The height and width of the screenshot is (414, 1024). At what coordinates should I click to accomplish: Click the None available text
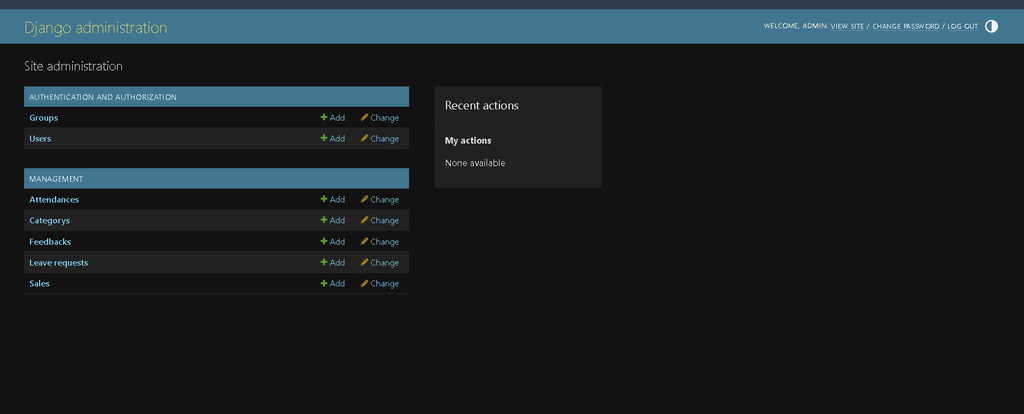[x=475, y=163]
